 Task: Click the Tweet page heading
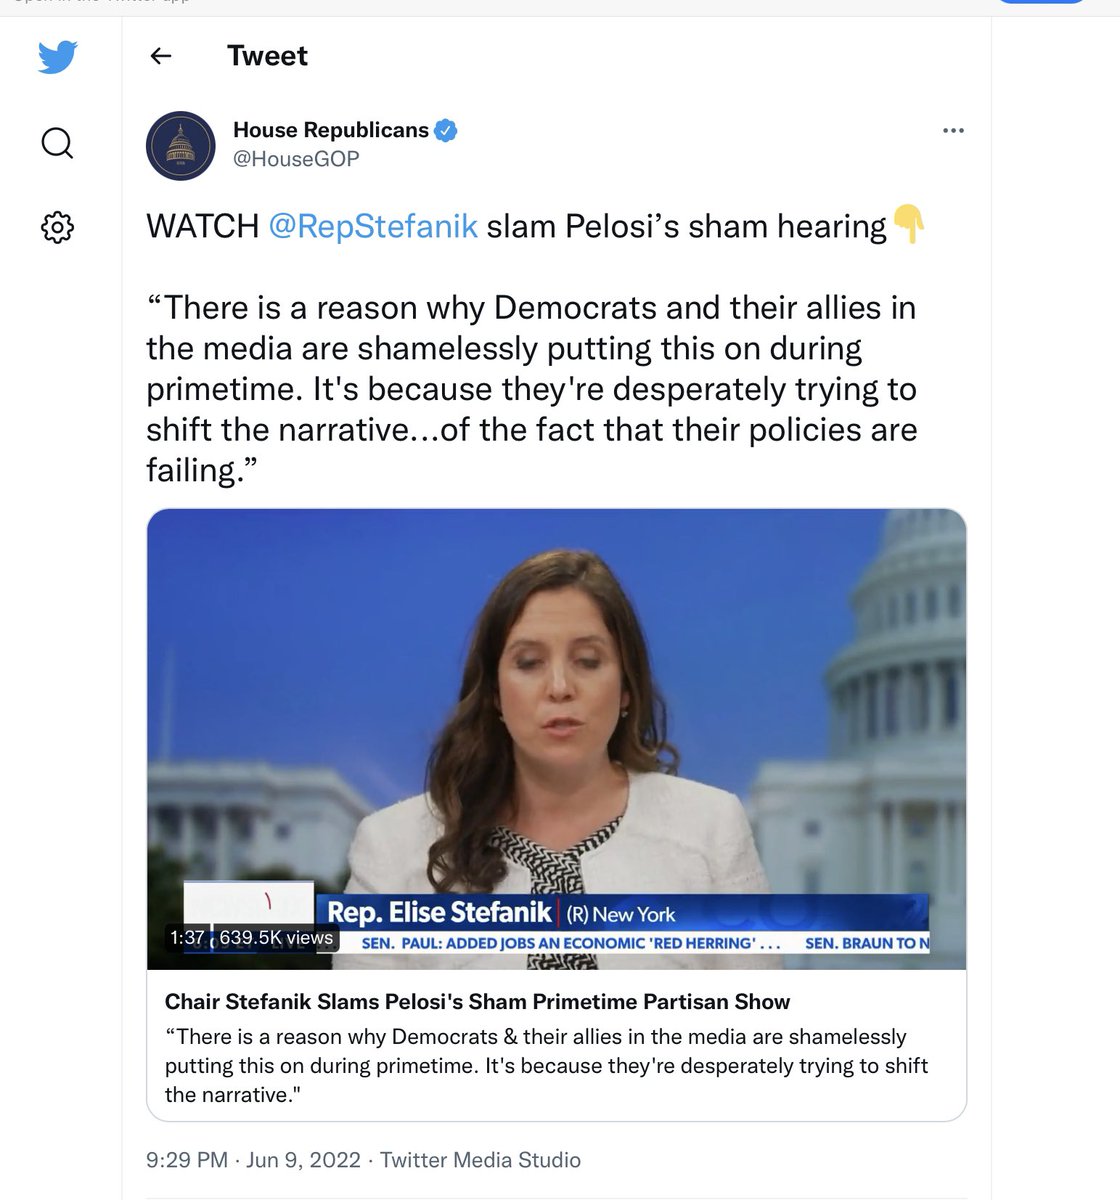267,56
